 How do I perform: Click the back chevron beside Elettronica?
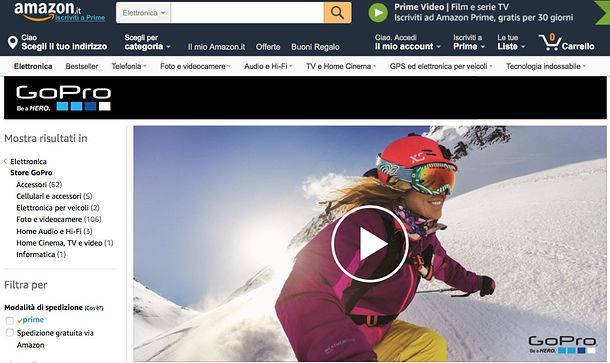5,161
